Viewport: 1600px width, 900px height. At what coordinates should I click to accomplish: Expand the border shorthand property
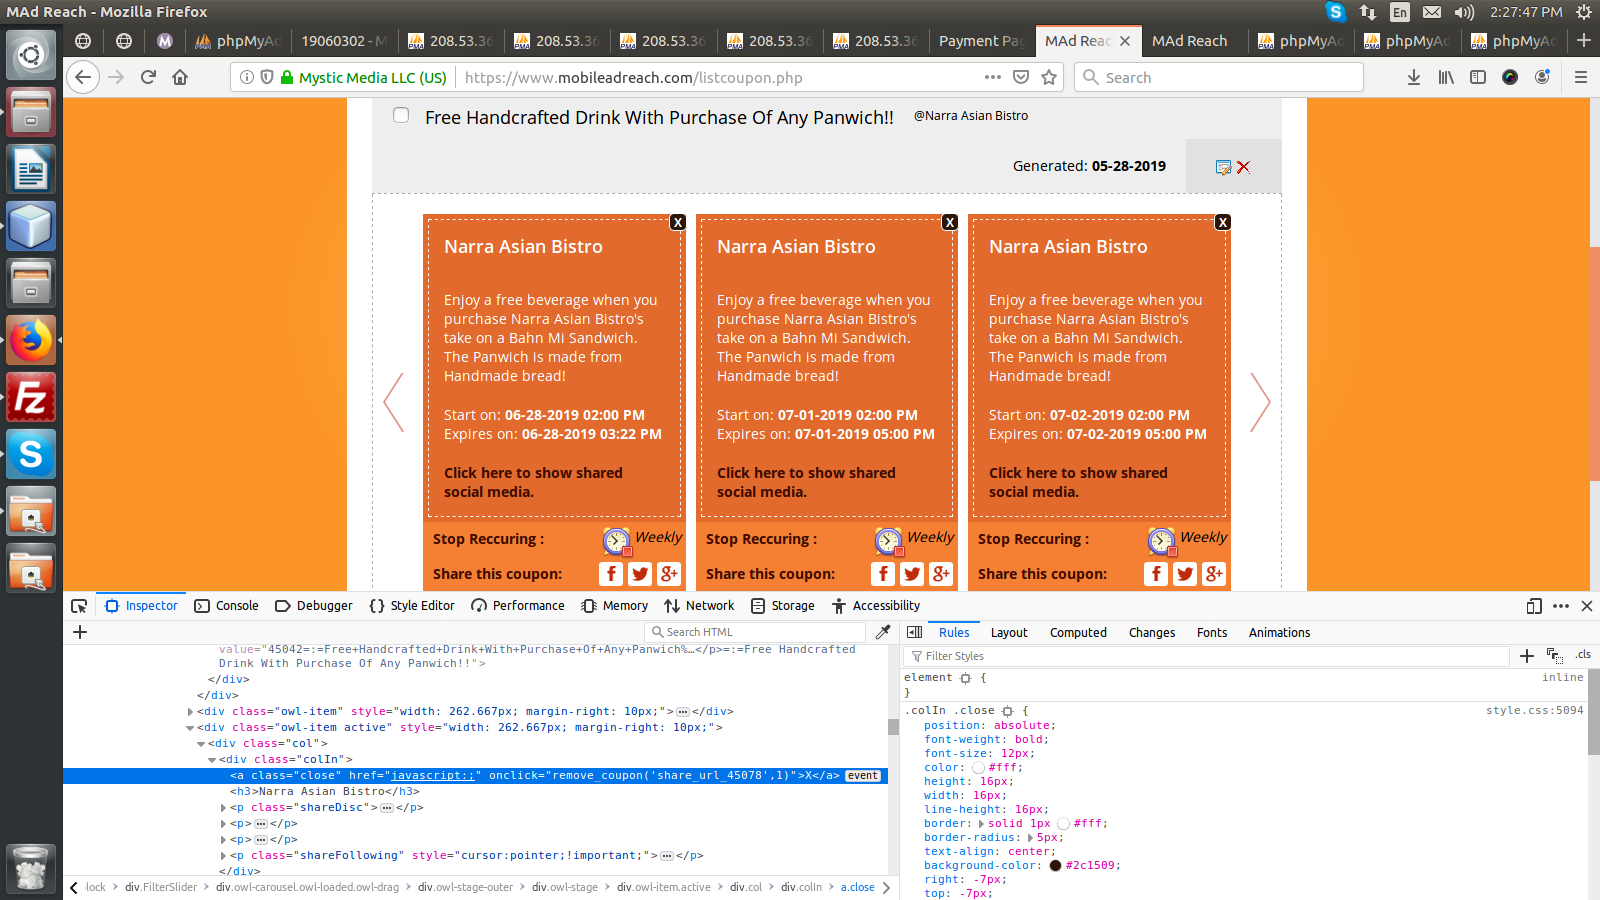981,824
